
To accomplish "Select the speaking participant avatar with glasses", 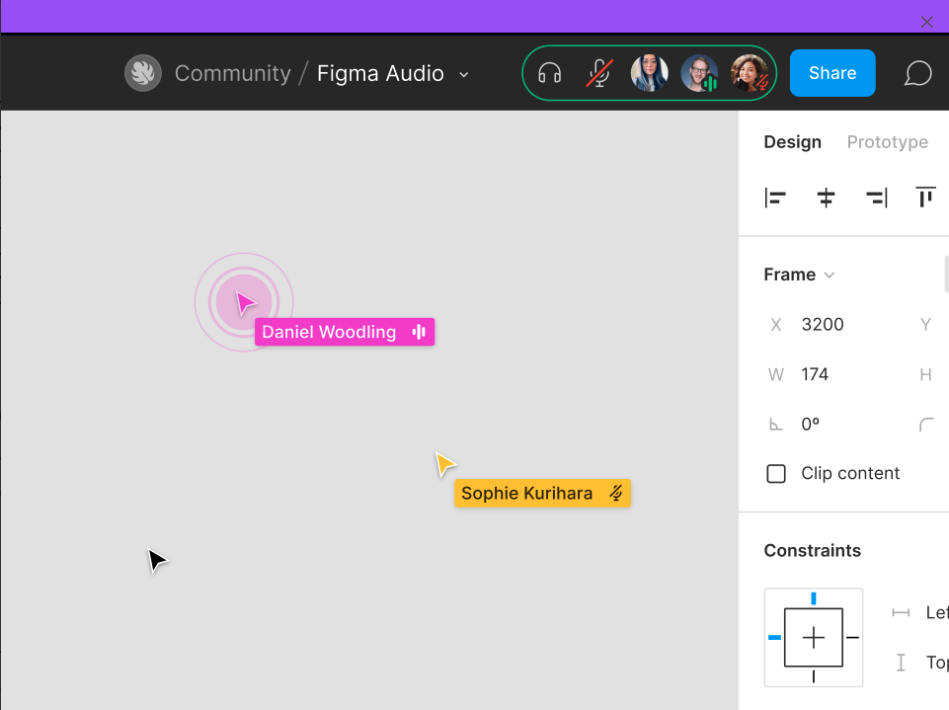I will click(699, 73).
